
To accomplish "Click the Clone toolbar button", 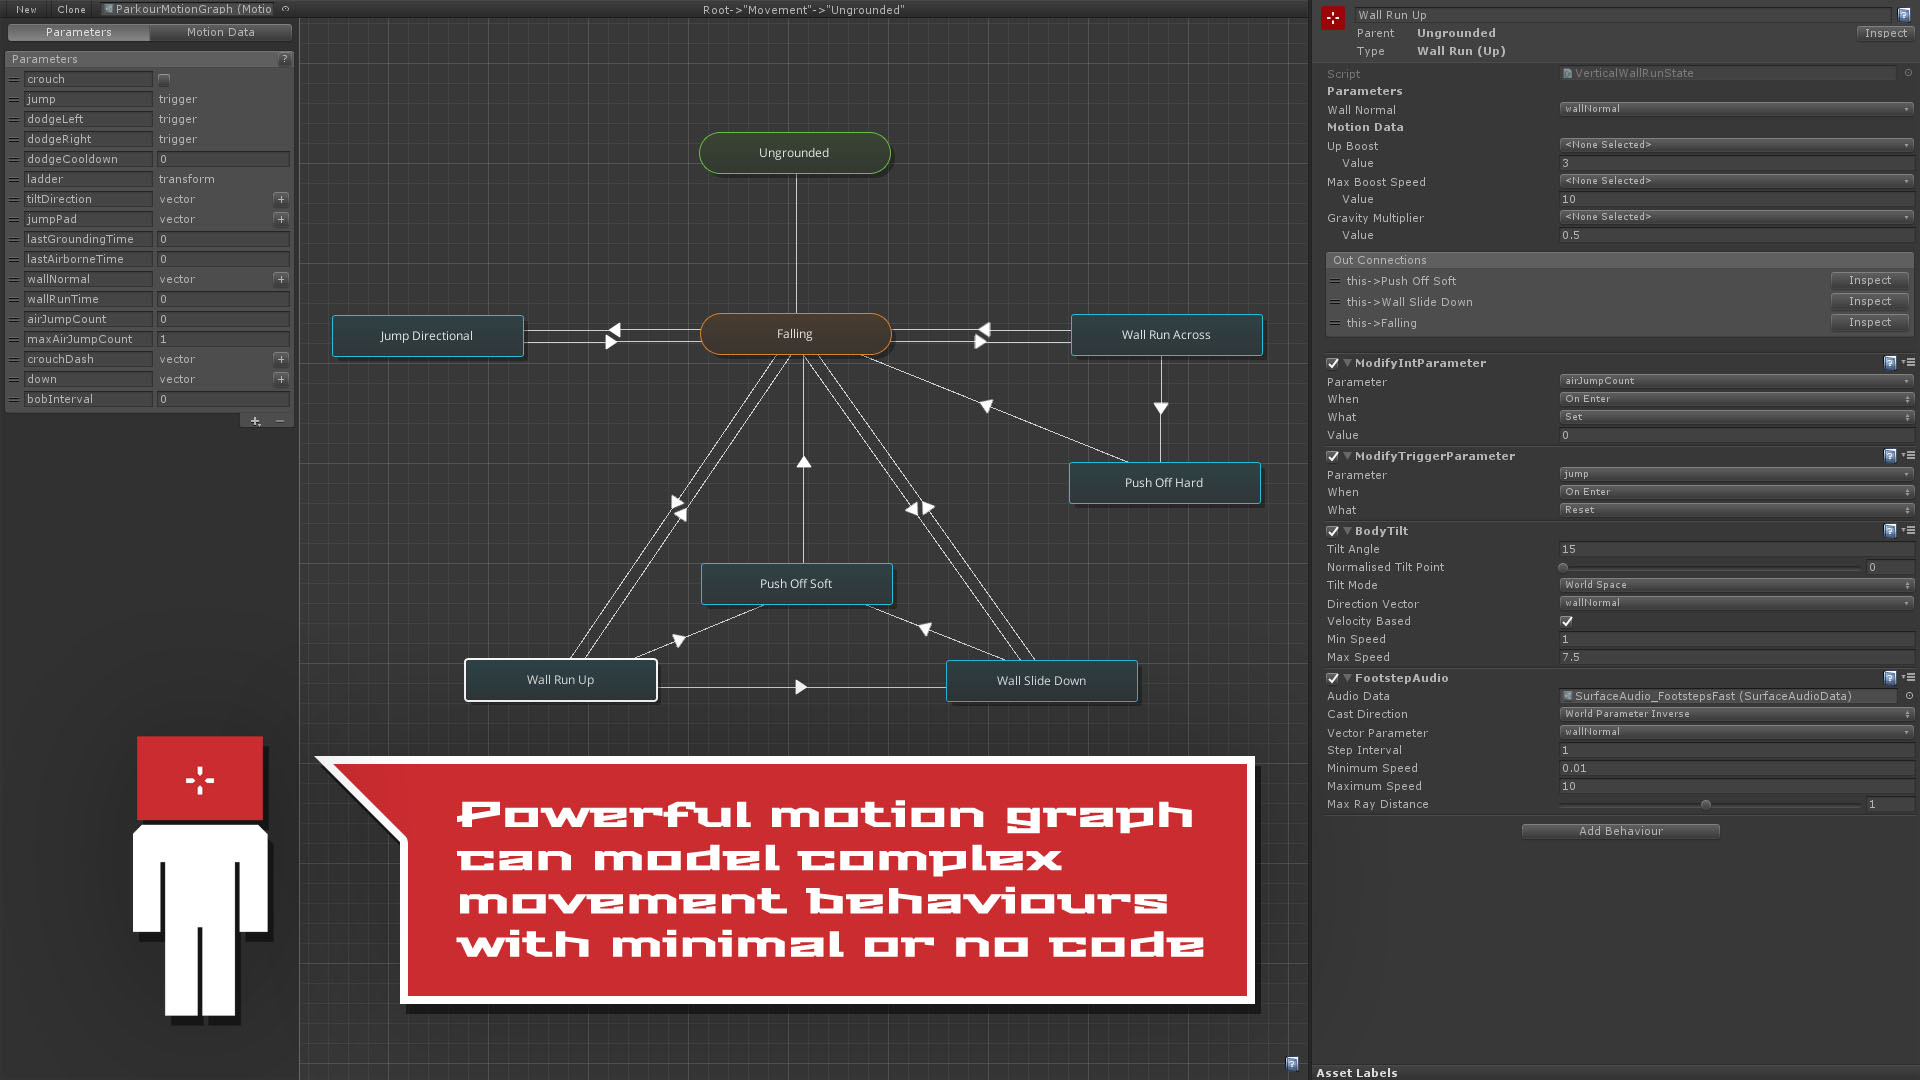I will pos(71,9).
